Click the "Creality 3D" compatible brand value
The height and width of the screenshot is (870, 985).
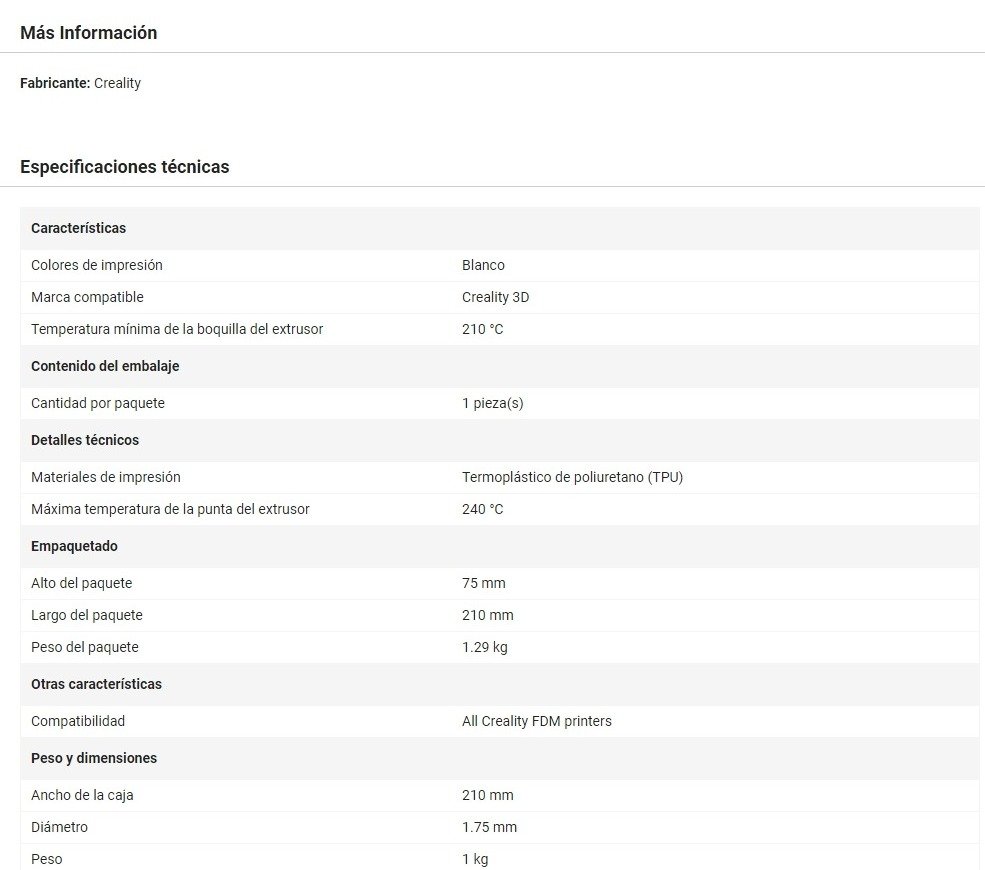coord(495,297)
